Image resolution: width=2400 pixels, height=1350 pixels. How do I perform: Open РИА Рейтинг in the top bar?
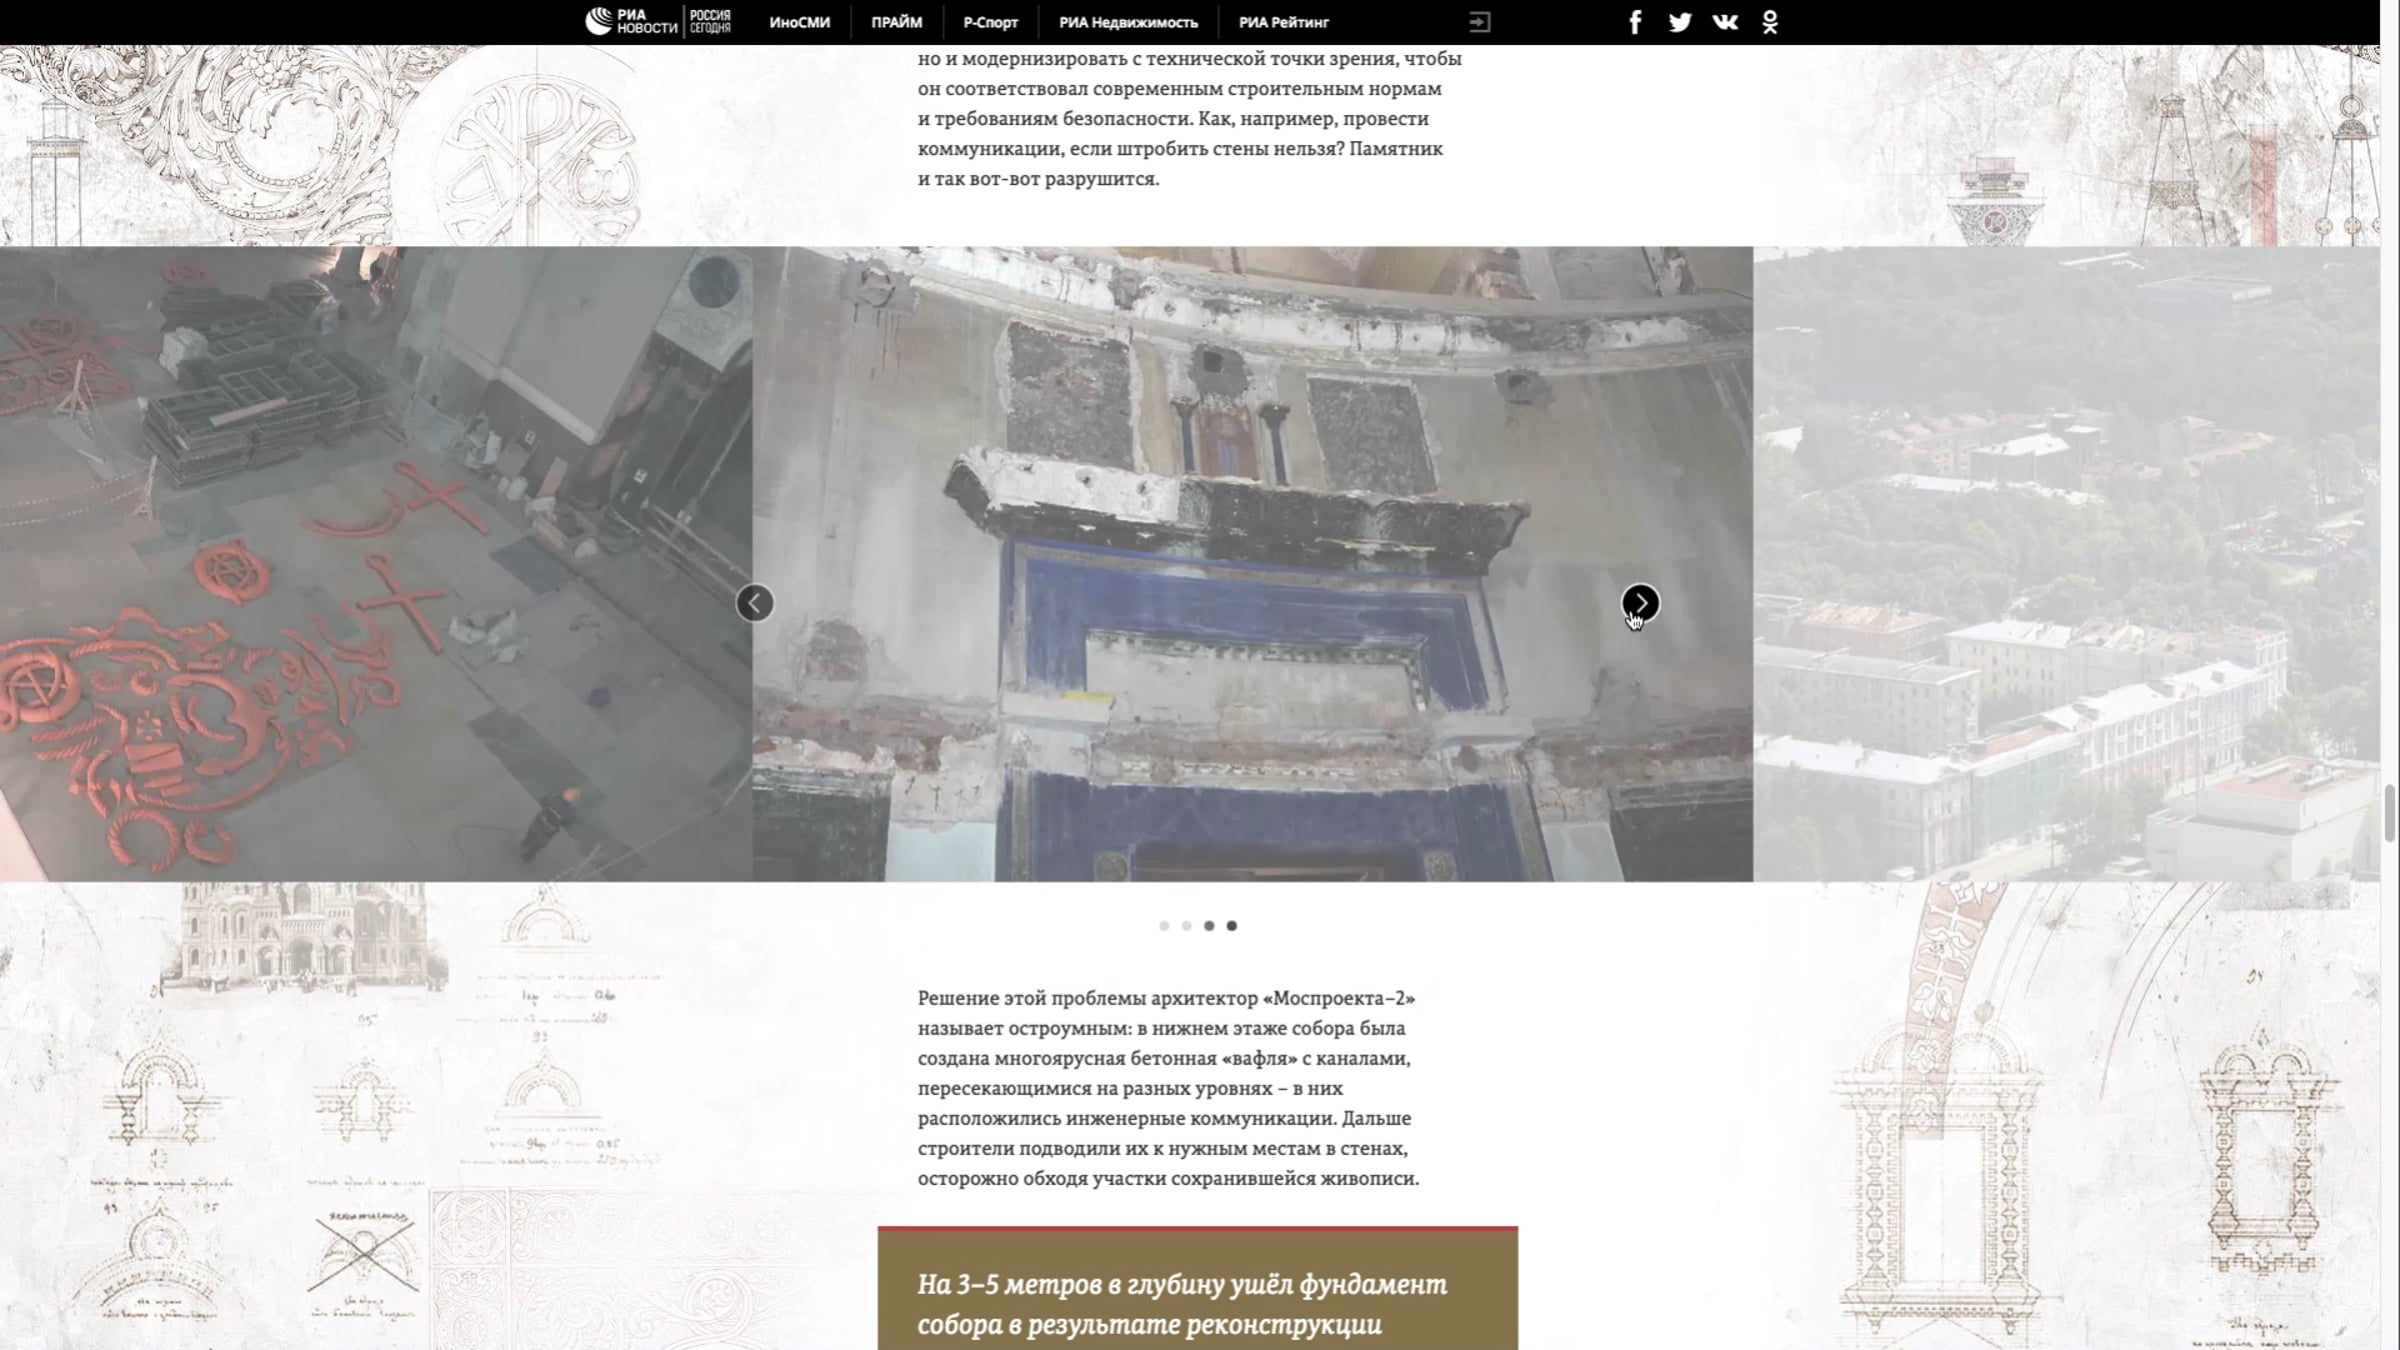click(1283, 22)
